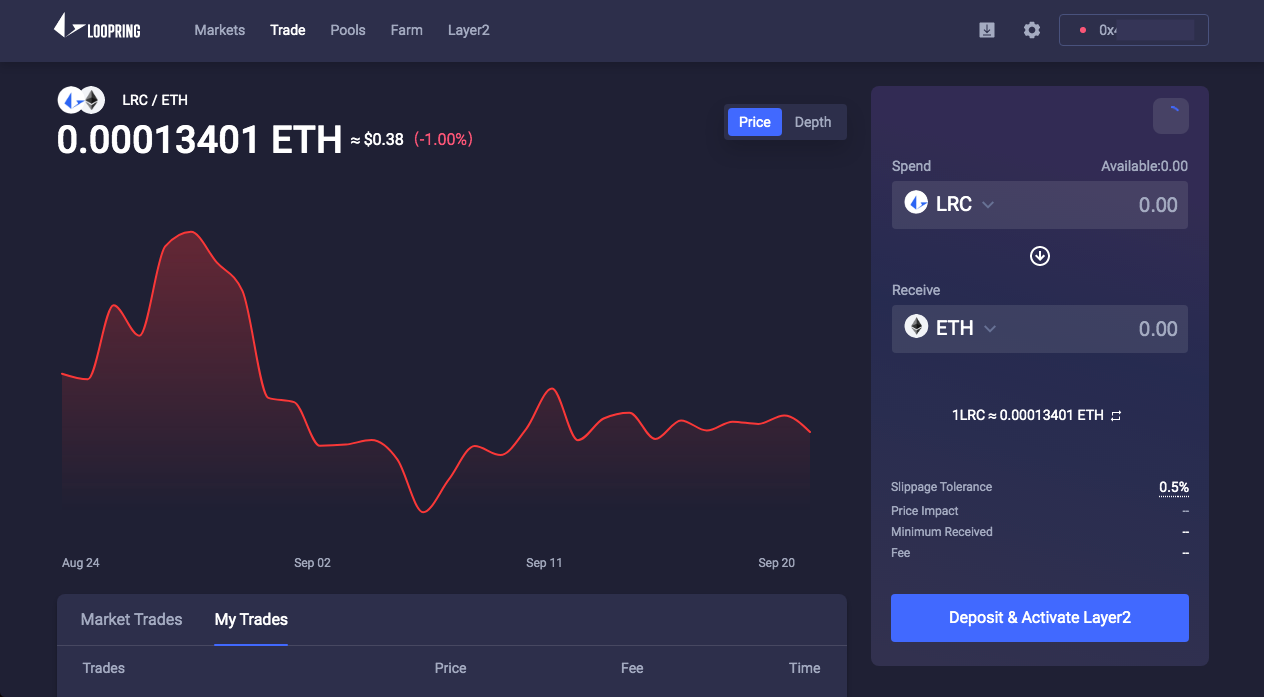
Task: Switch to Market Trades tab
Action: coord(132,619)
